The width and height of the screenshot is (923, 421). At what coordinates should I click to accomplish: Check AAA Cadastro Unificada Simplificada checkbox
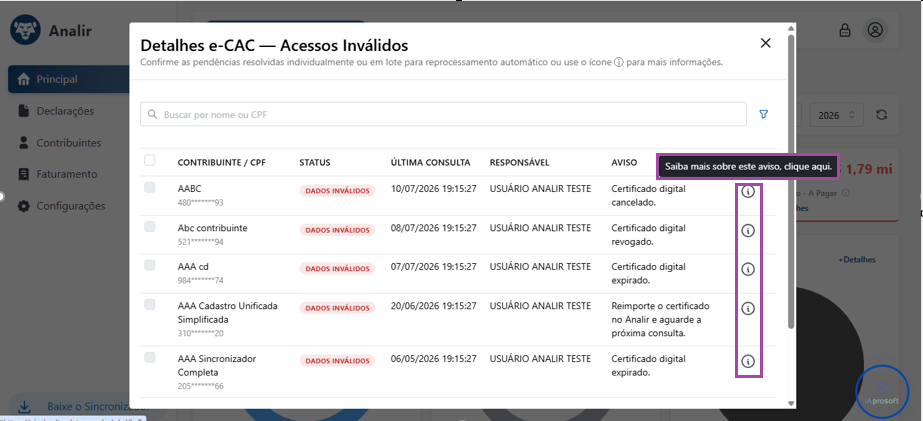pos(150,304)
